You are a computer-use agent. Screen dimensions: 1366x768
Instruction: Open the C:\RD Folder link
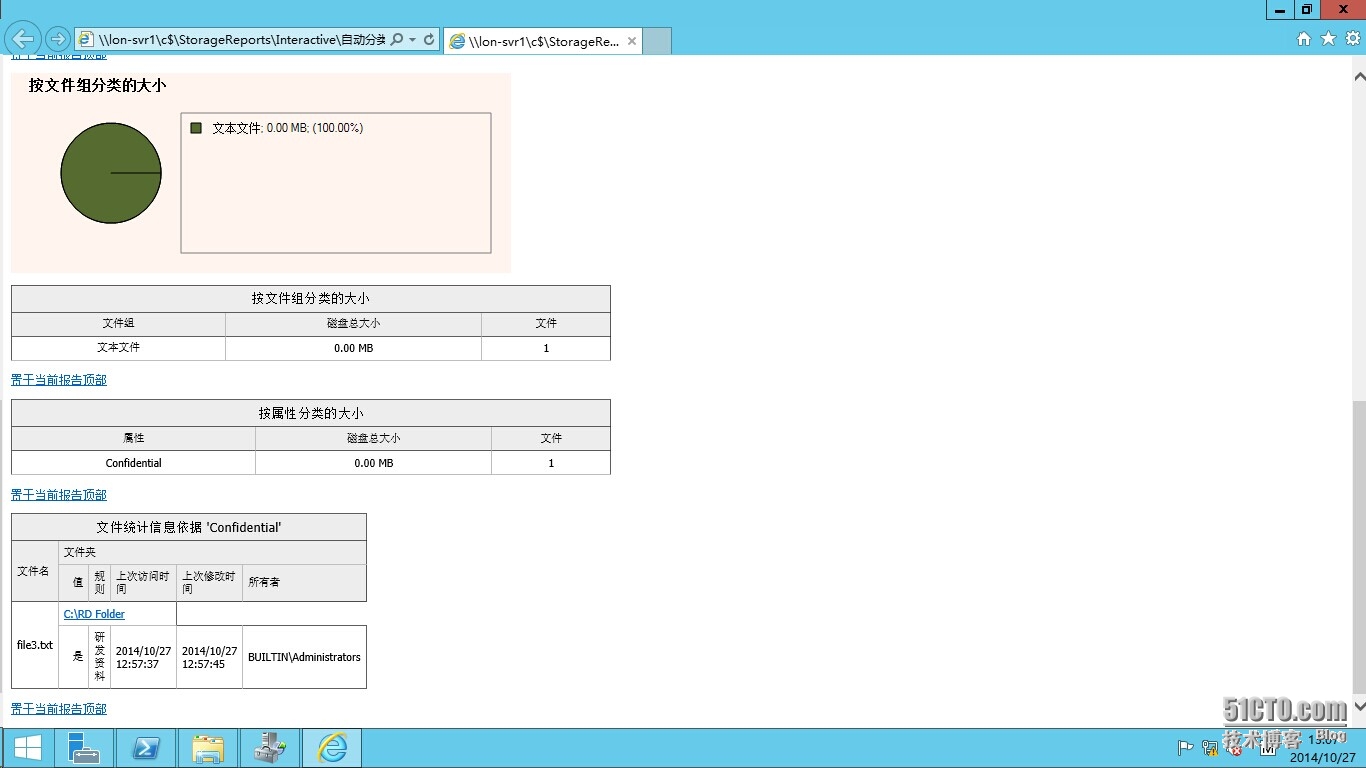(94, 614)
